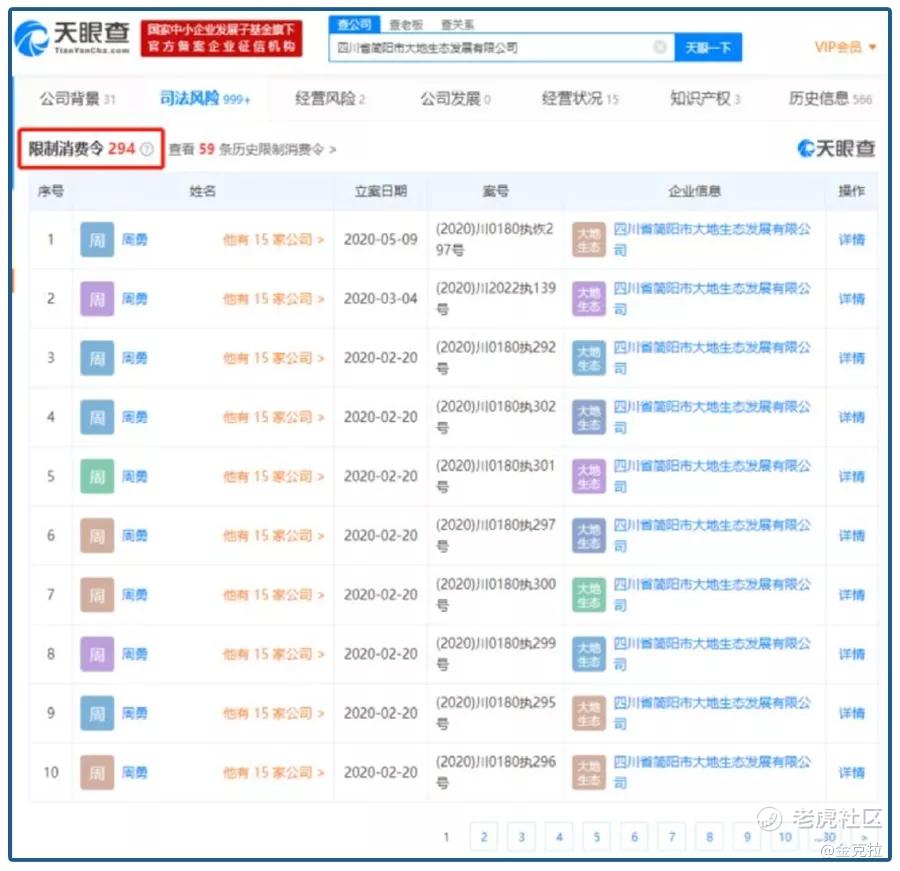
Task: Expand 他有 15 家公司 in row 10
Action: click(x=274, y=772)
